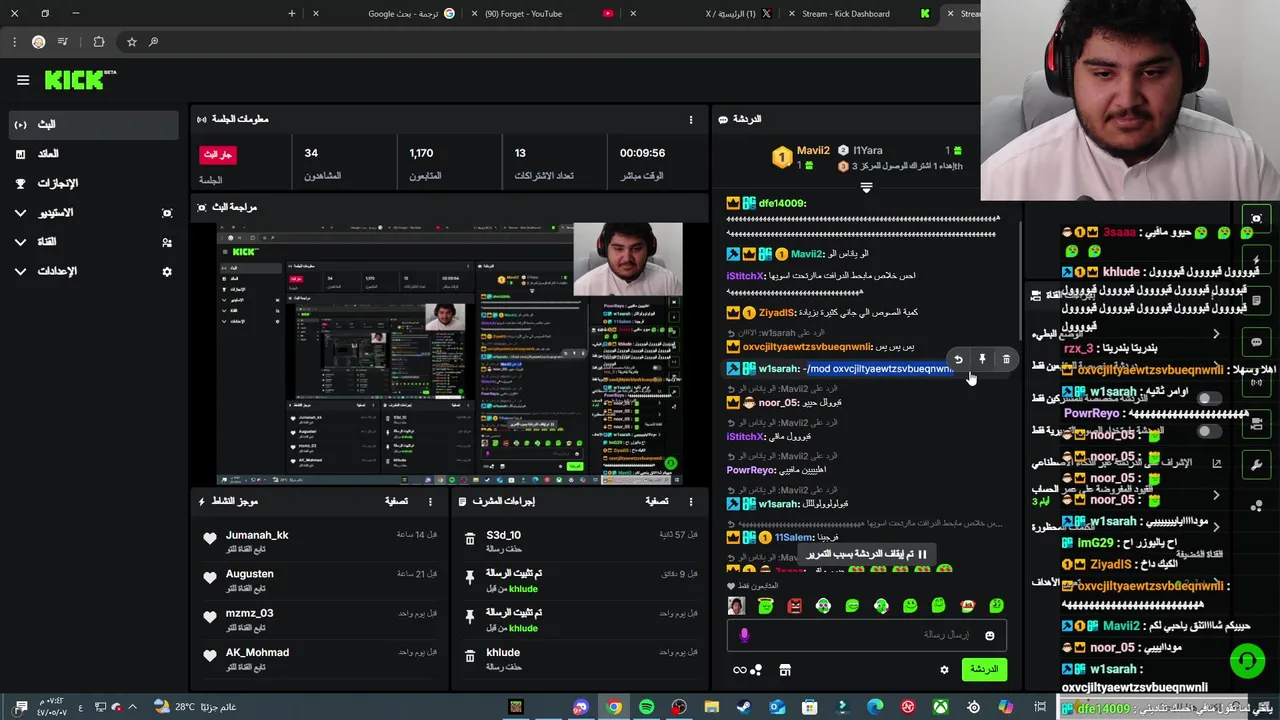The height and width of the screenshot is (720, 1280).
Task: Insert the angry red emote
Action: tap(794, 606)
